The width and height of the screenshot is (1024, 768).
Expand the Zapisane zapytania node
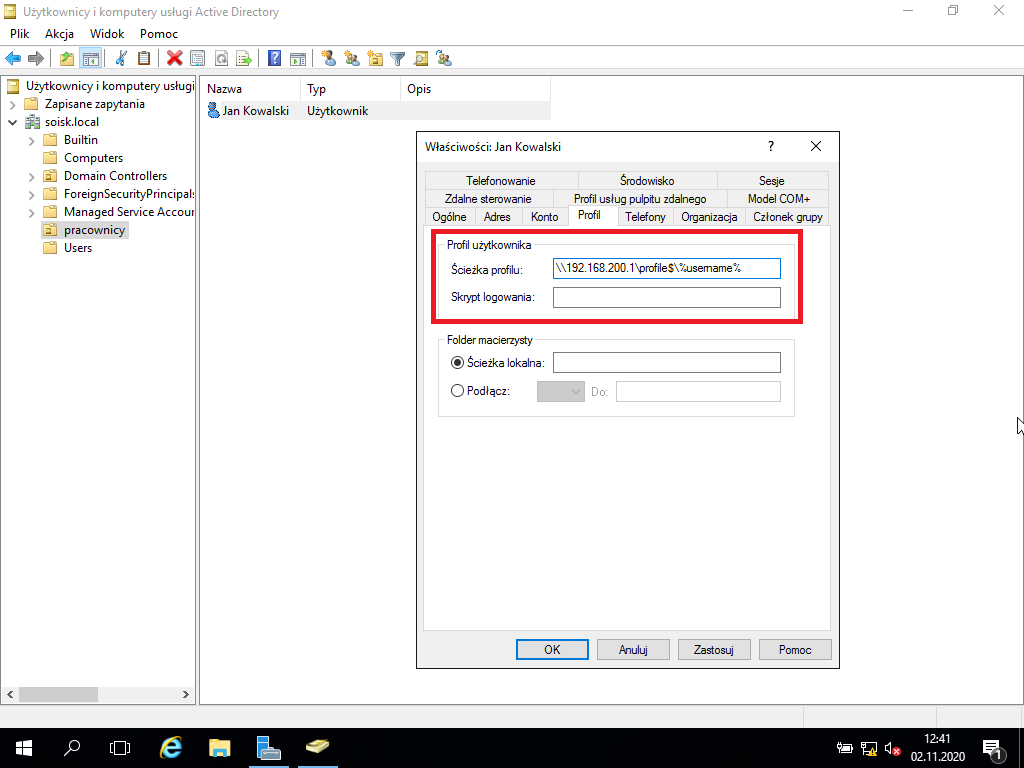tap(12, 104)
